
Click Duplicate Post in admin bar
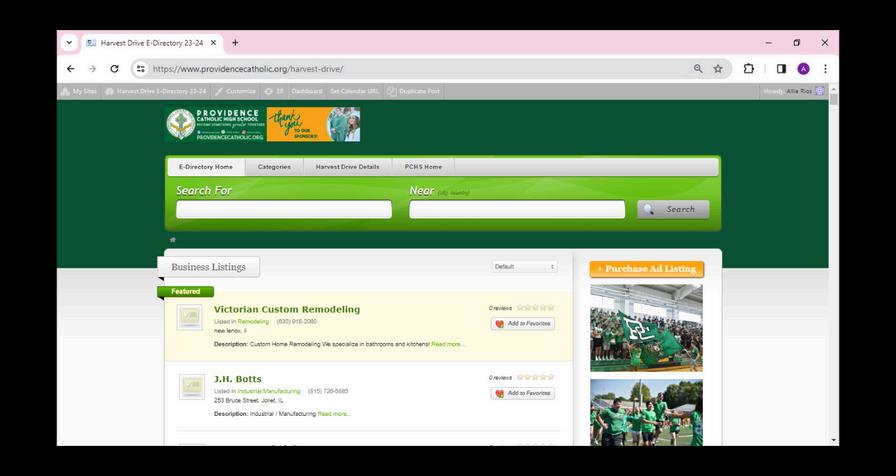[x=413, y=91]
